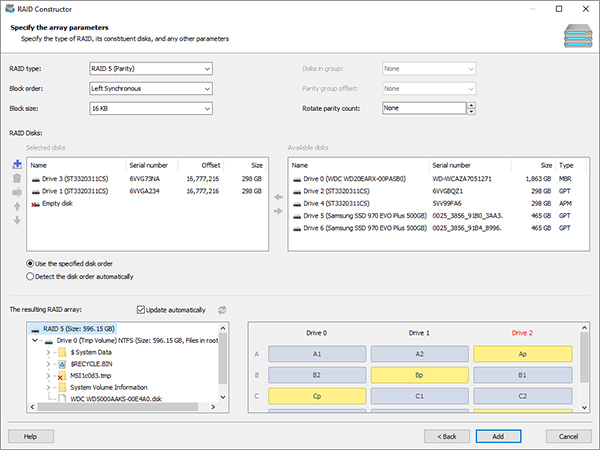Click the add disk plus icon

pos(17,165)
